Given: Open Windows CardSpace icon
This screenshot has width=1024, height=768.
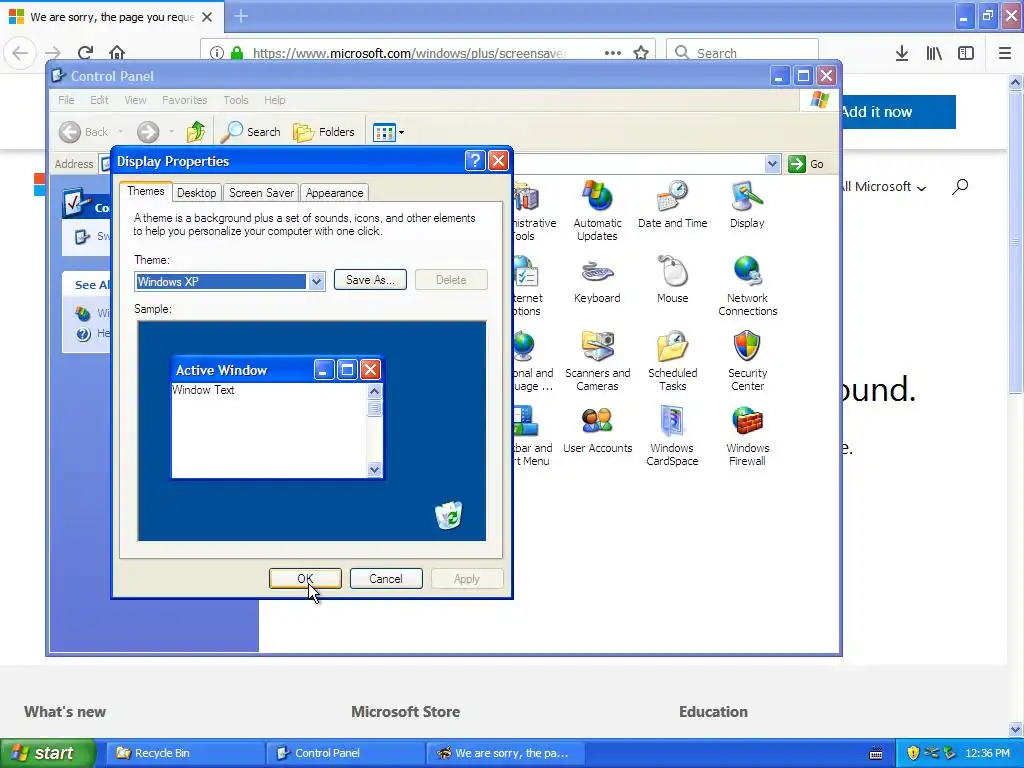Looking at the screenshot, I should 672,436.
